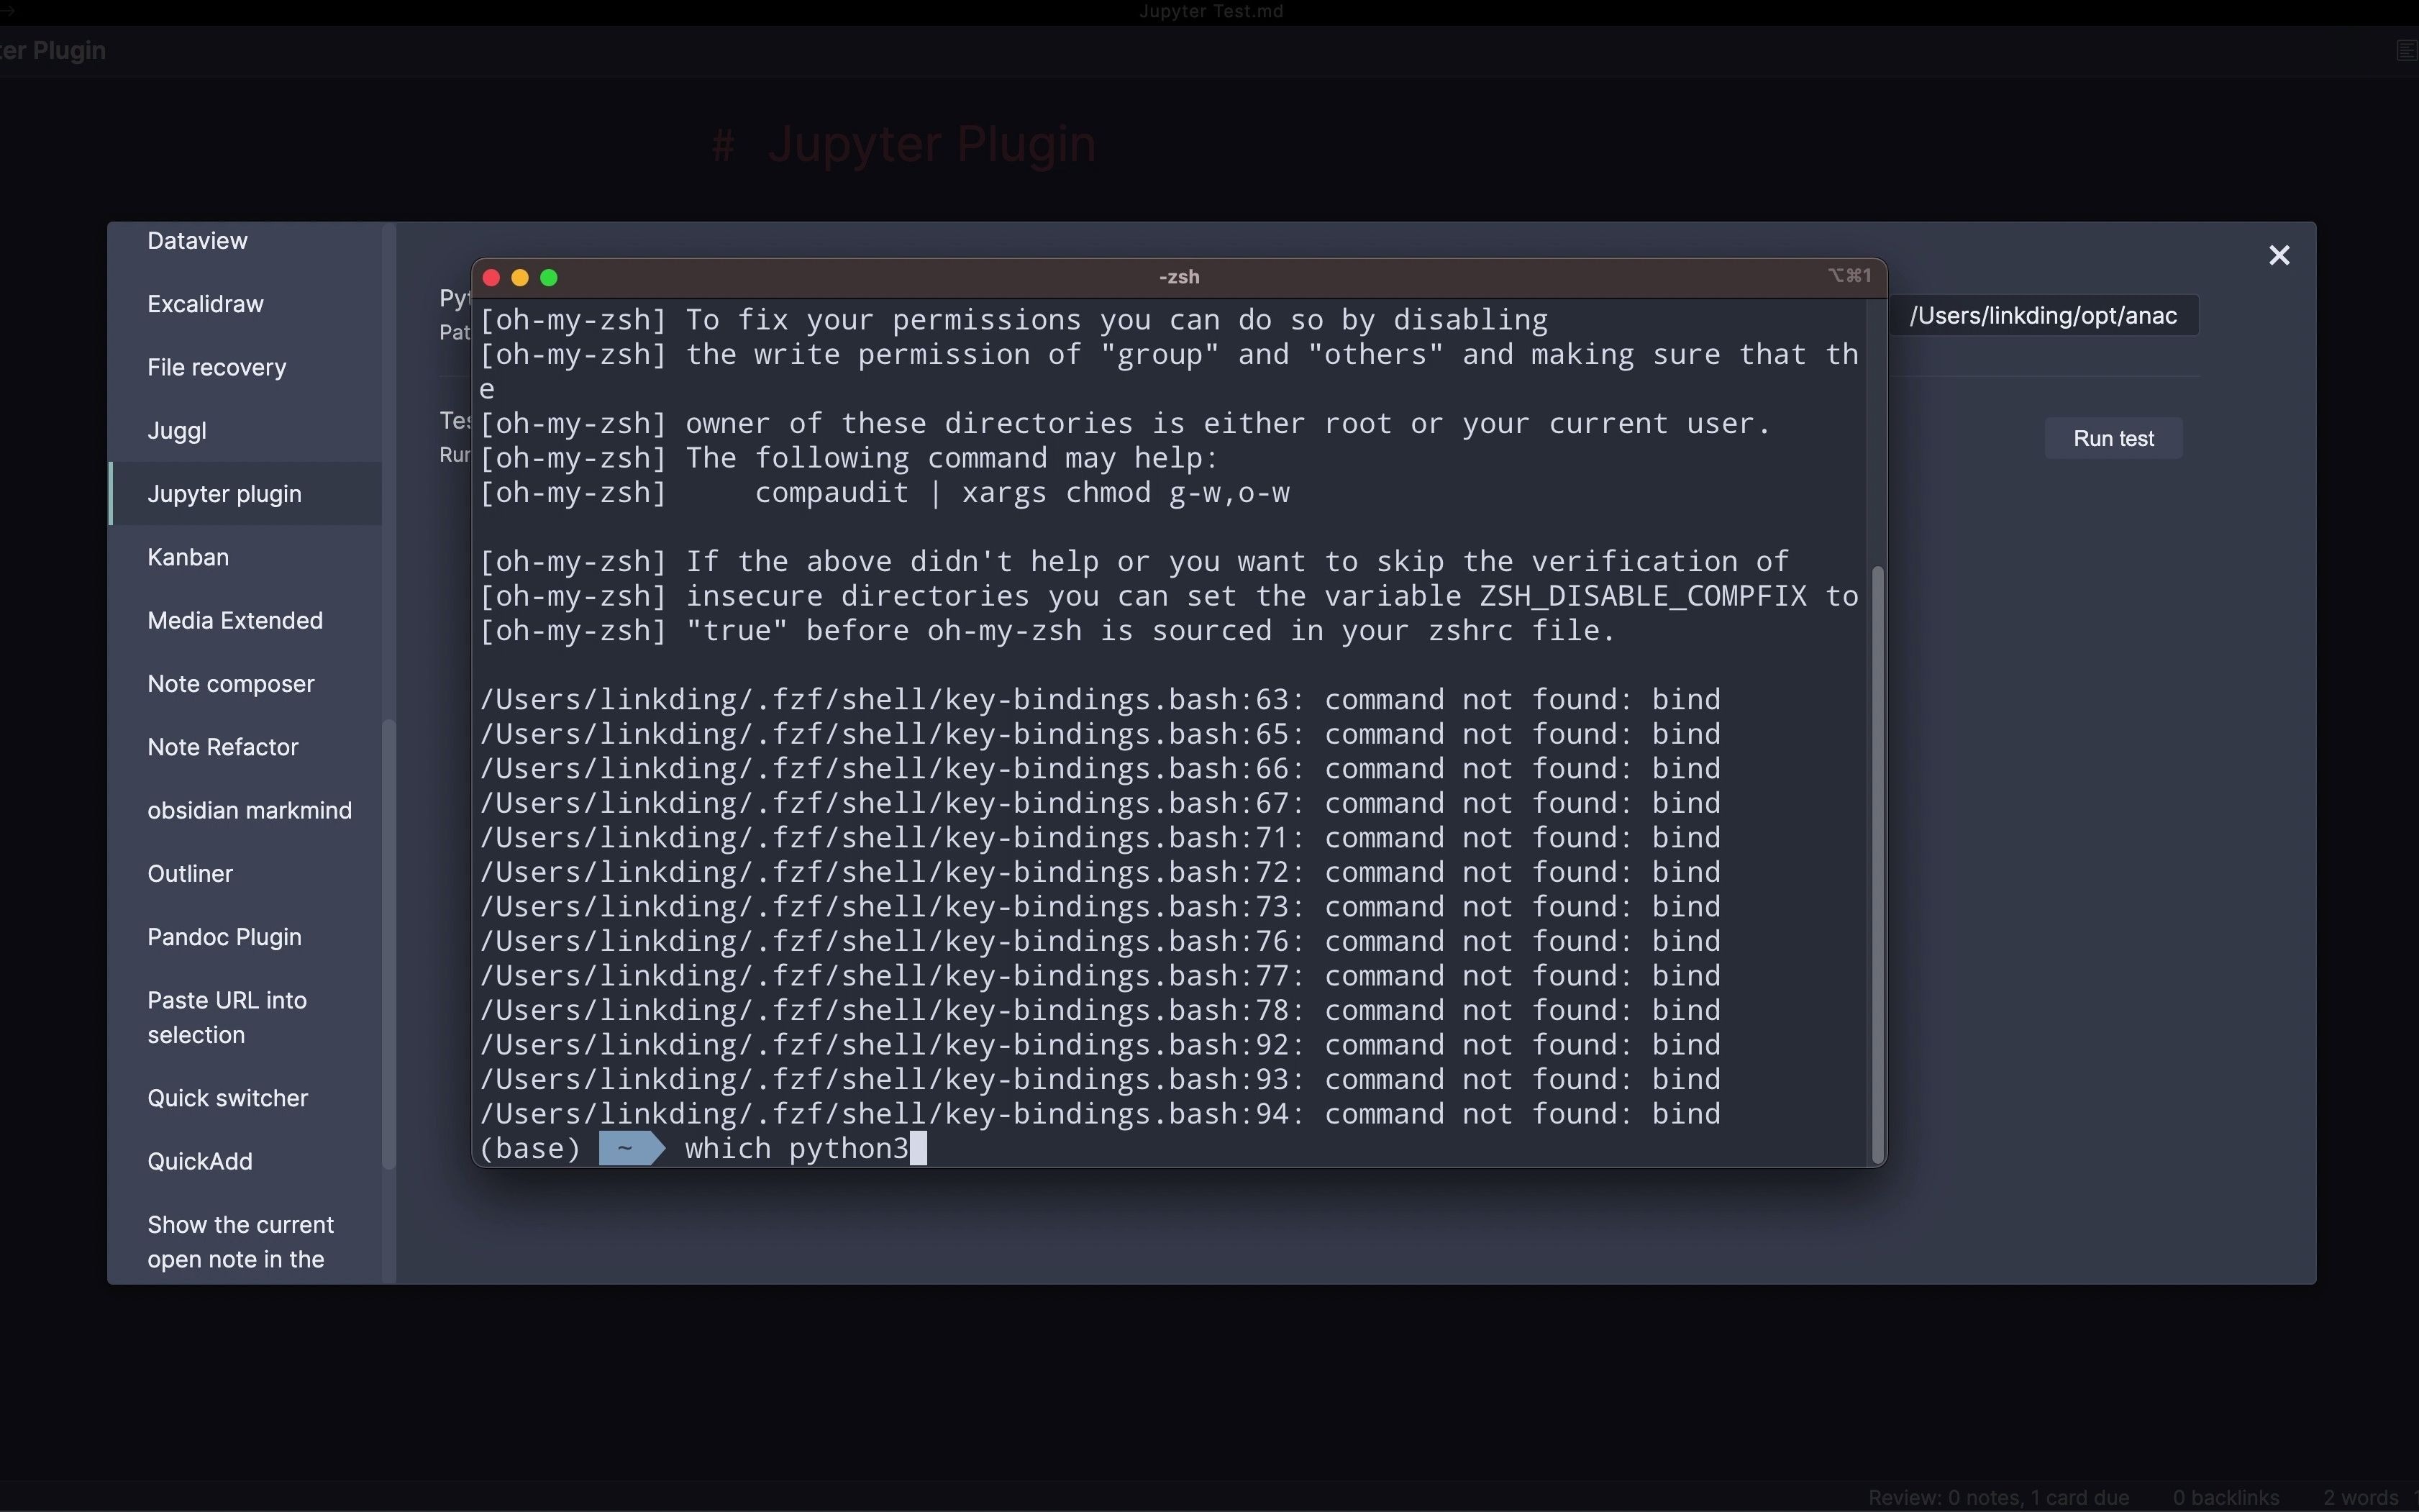Image resolution: width=2419 pixels, height=1512 pixels.
Task: Select "Note composer" in the sidebar
Action: click(x=230, y=683)
